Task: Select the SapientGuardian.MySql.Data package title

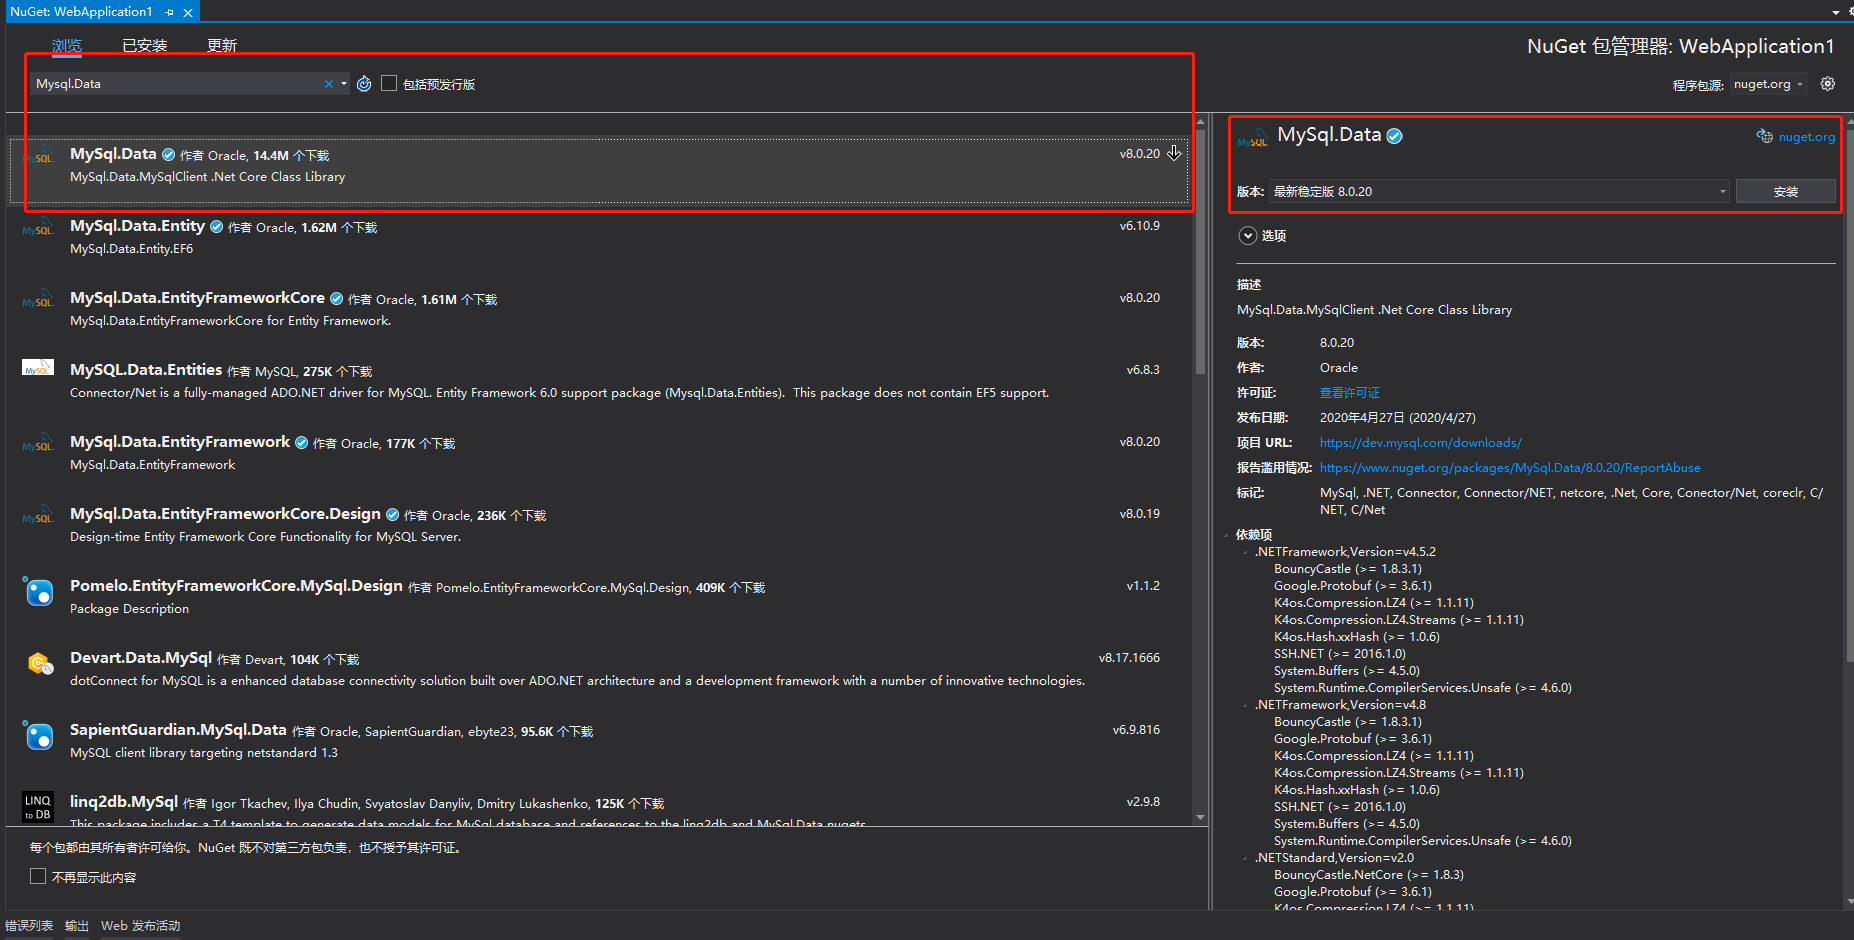Action: (x=178, y=730)
